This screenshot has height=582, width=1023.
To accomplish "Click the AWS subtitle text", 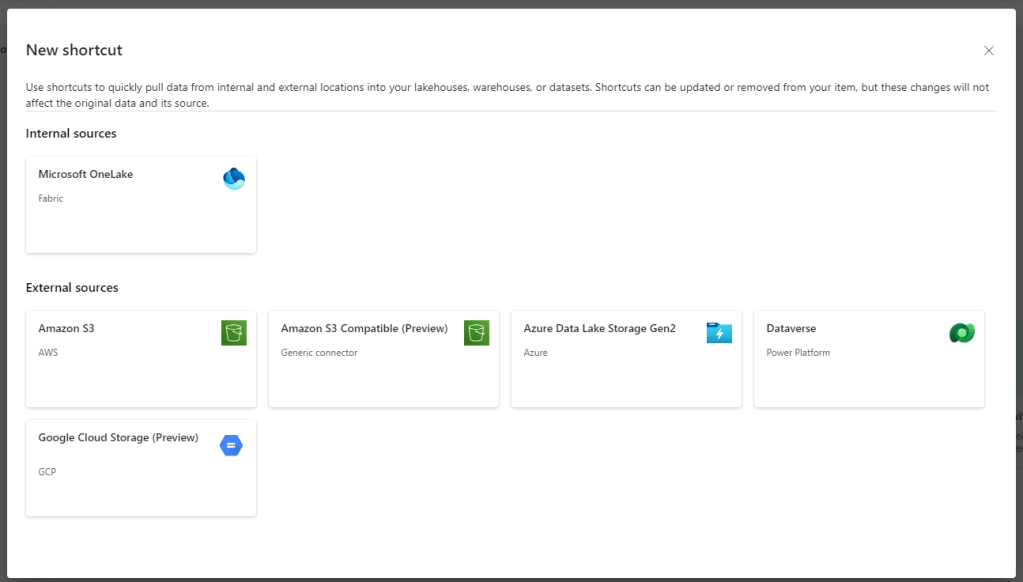I will (48, 353).
